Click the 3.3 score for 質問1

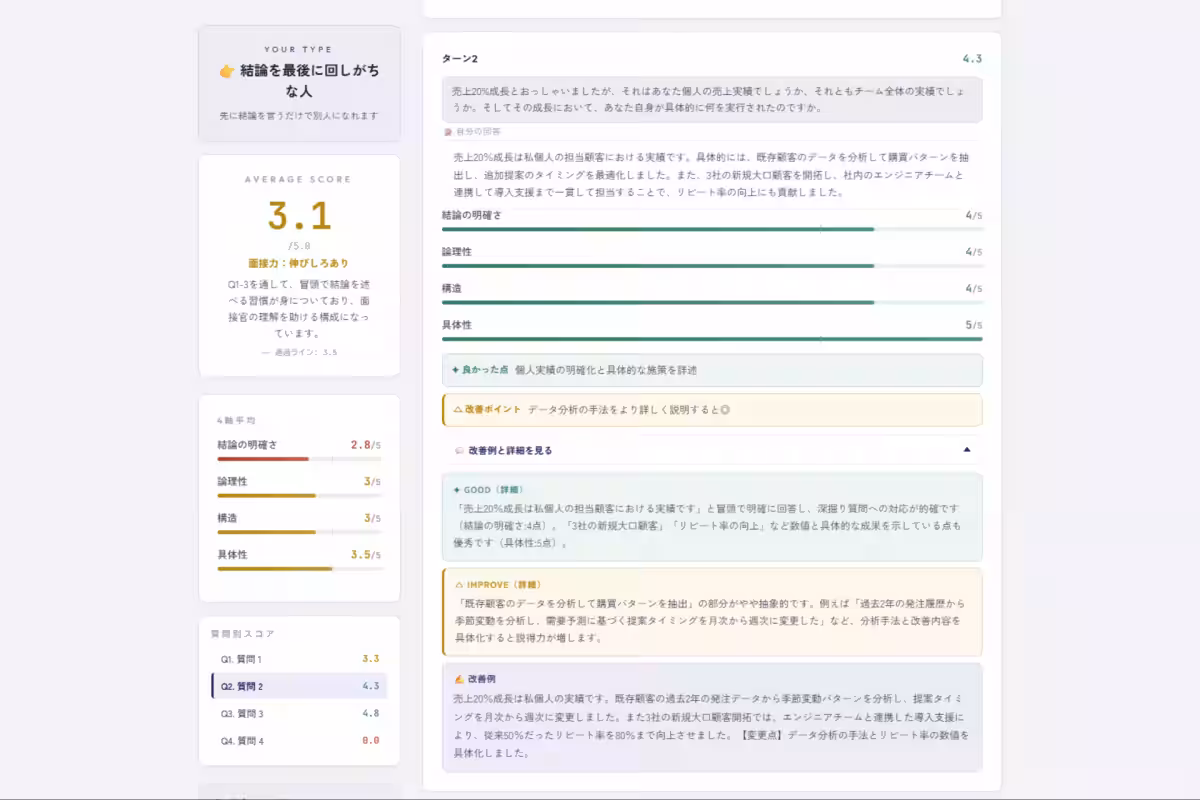tap(371, 659)
